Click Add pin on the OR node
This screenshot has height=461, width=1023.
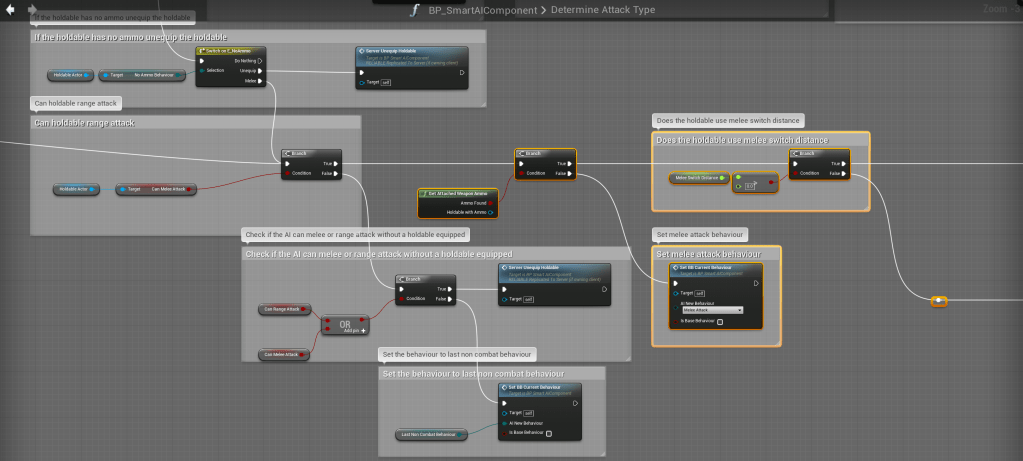pyautogui.click(x=354, y=330)
